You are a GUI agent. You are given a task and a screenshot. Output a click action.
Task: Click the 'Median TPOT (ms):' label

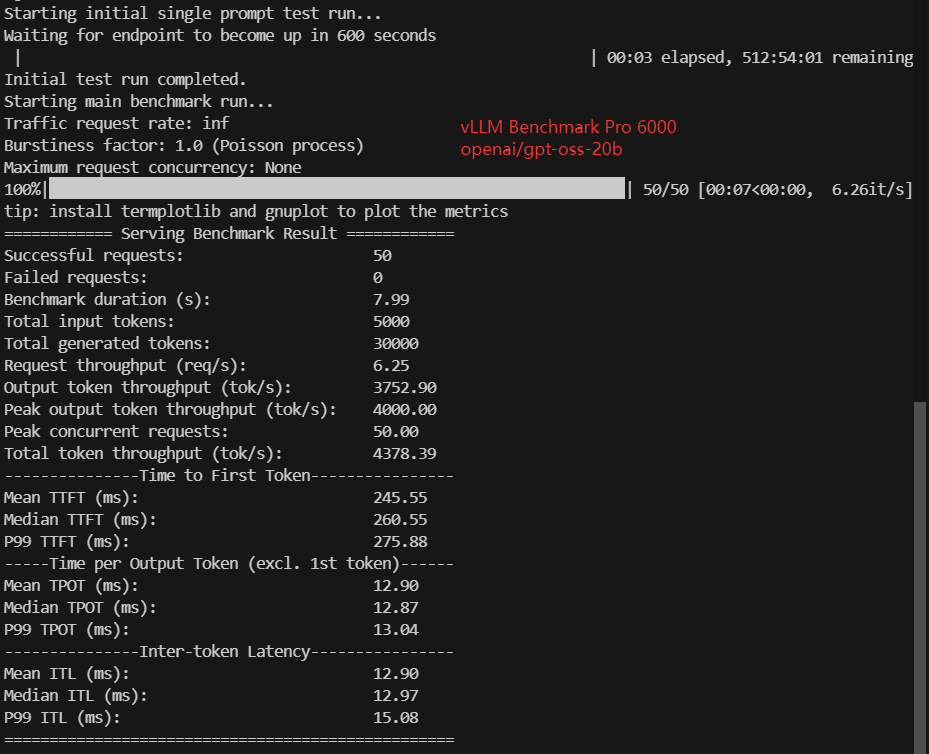click(x=80, y=607)
